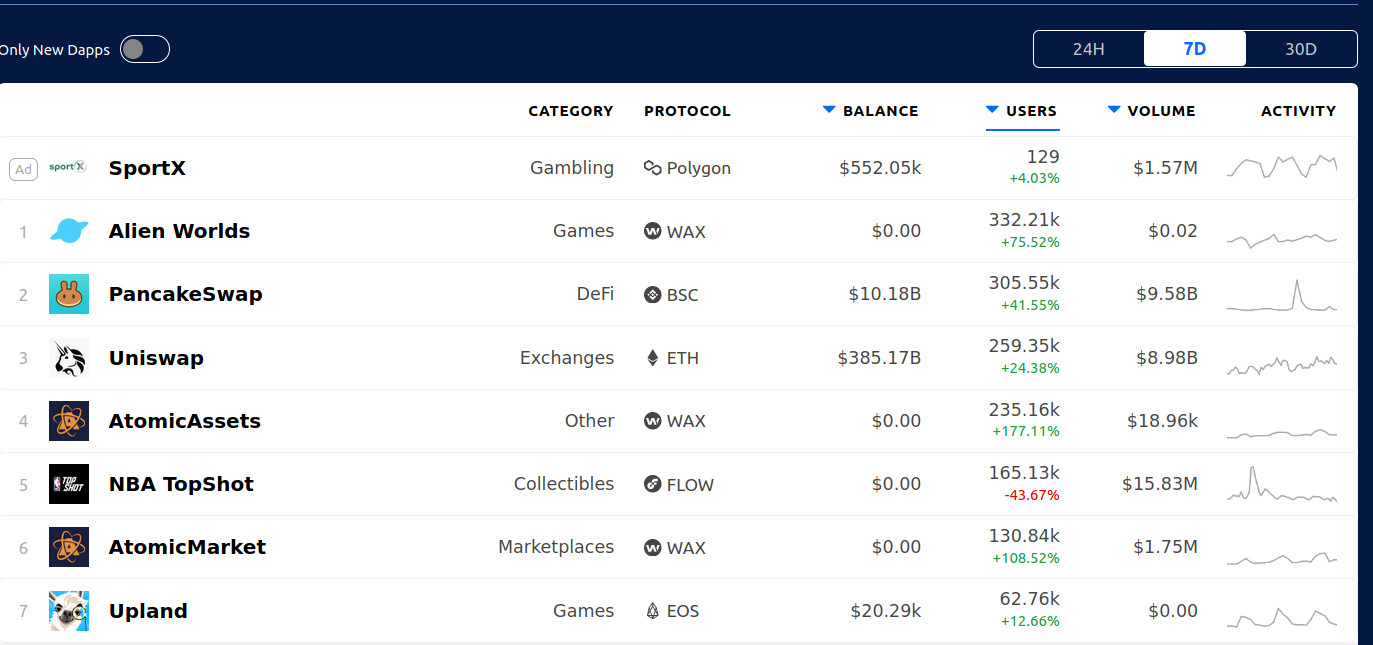The width and height of the screenshot is (1373, 645).
Task: Toggle the Only New Dapps switch
Action: coord(145,49)
